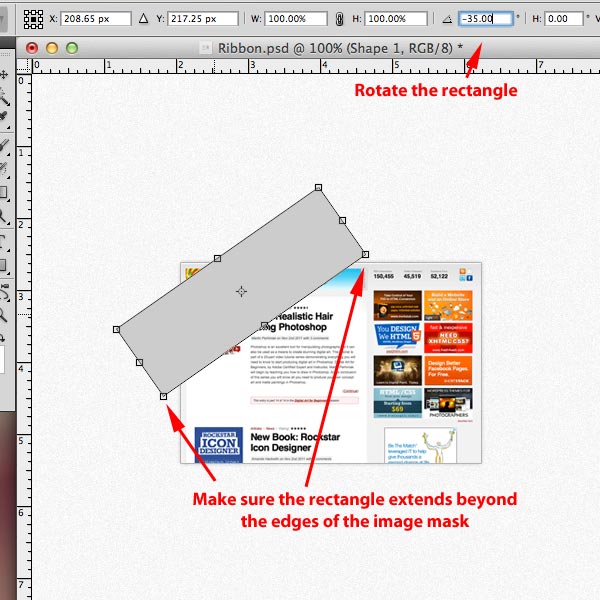Click the 'You Design We HTML5' ad
Screen dimensions: 600x600
[x=398, y=338]
